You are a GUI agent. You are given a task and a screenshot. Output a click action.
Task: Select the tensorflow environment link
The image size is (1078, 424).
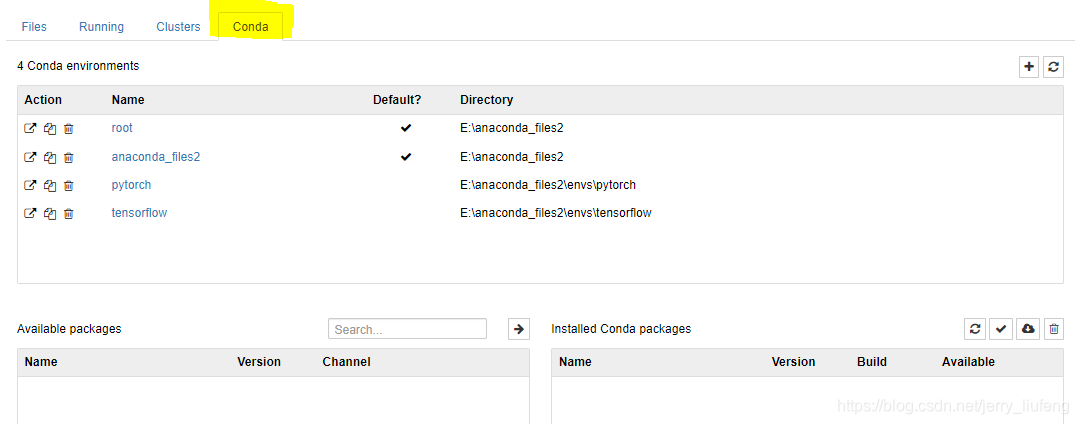(x=140, y=213)
